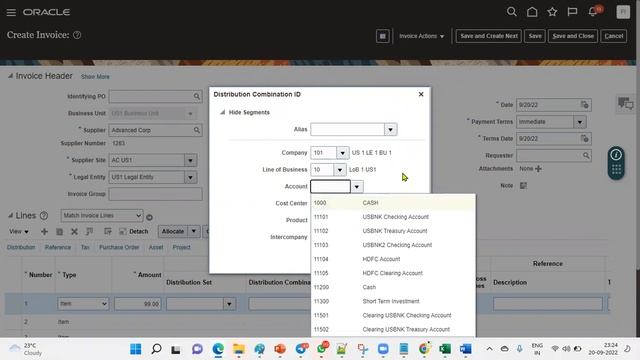640x360 pixels.
Task: Add a new row in Lines toolbar
Action: pos(44,231)
